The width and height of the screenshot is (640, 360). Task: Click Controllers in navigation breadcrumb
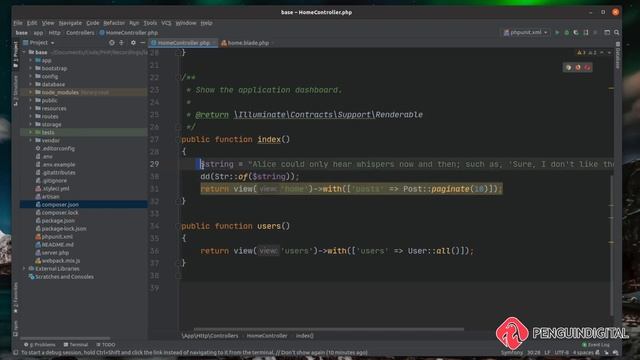[80, 33]
